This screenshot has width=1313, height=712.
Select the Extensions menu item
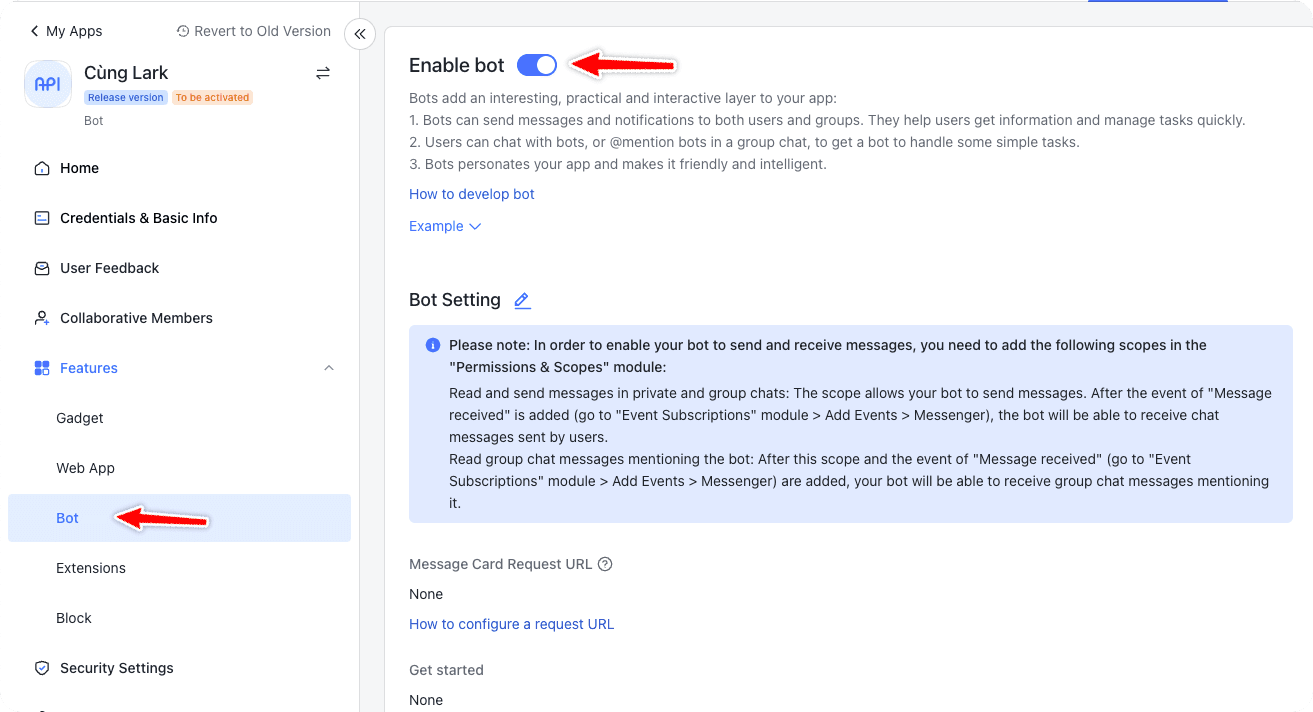[x=91, y=567]
